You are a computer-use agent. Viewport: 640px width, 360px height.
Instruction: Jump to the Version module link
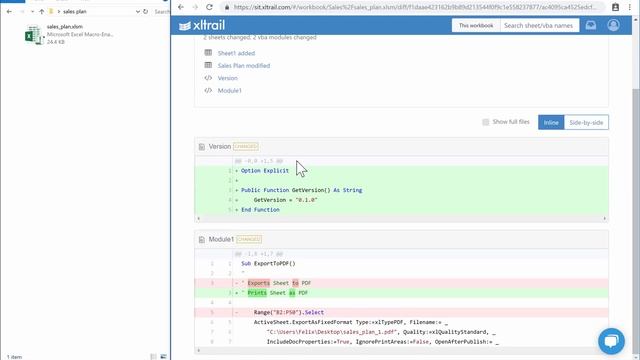click(227, 78)
